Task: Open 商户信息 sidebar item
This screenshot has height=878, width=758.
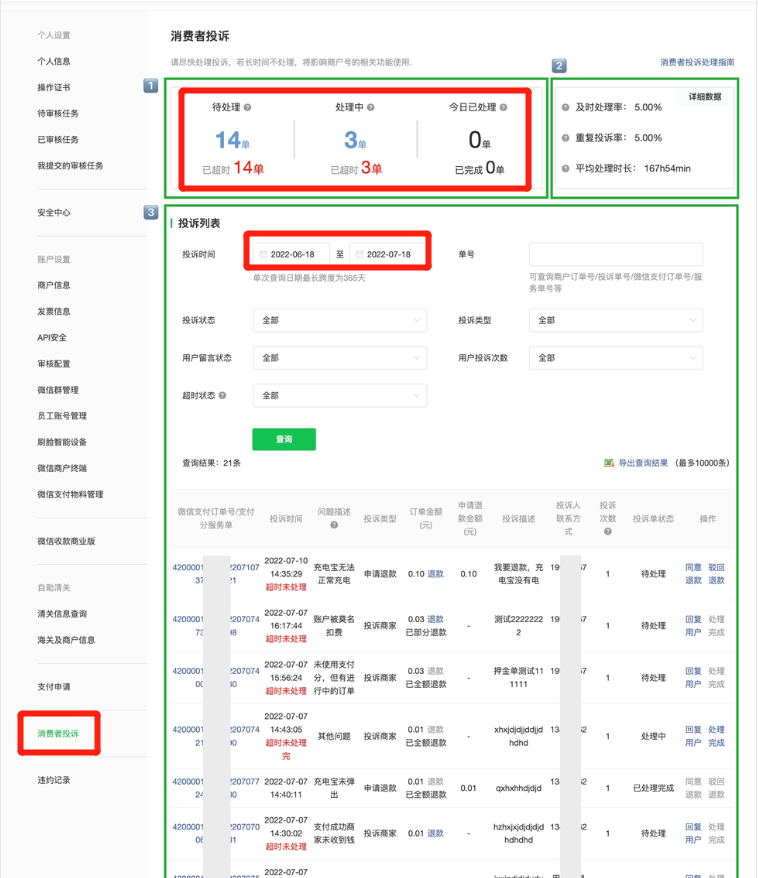Action: tap(54, 285)
